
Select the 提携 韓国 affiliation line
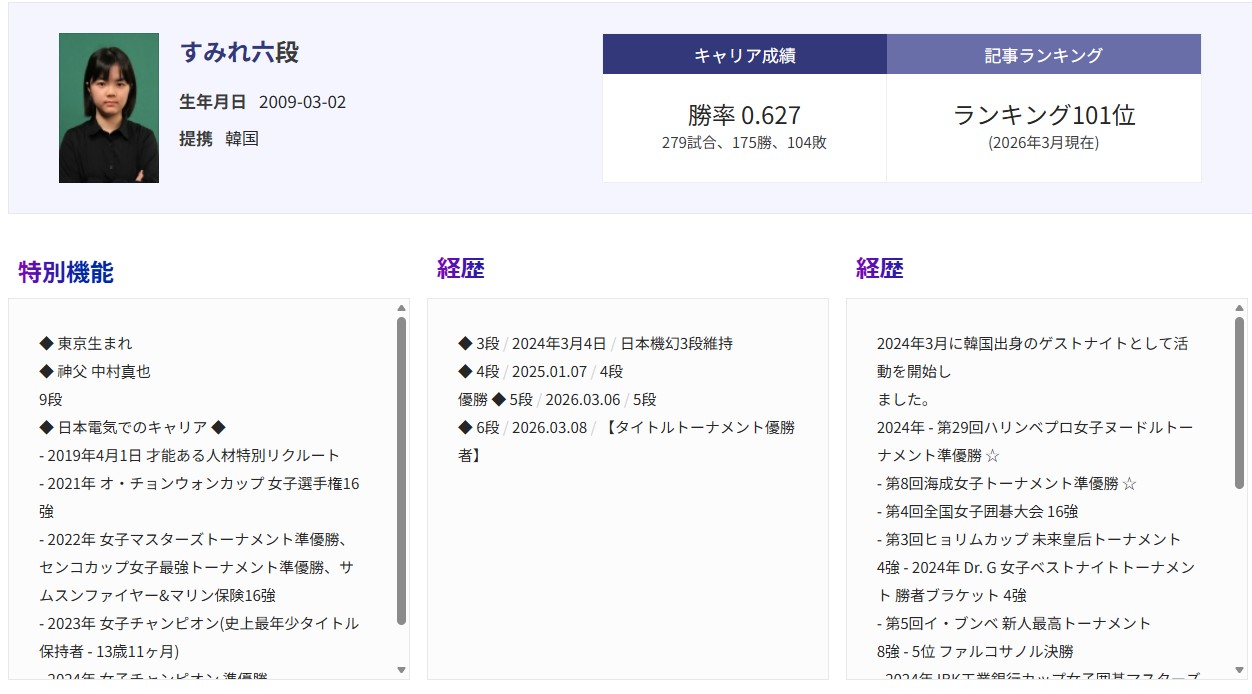(x=219, y=139)
